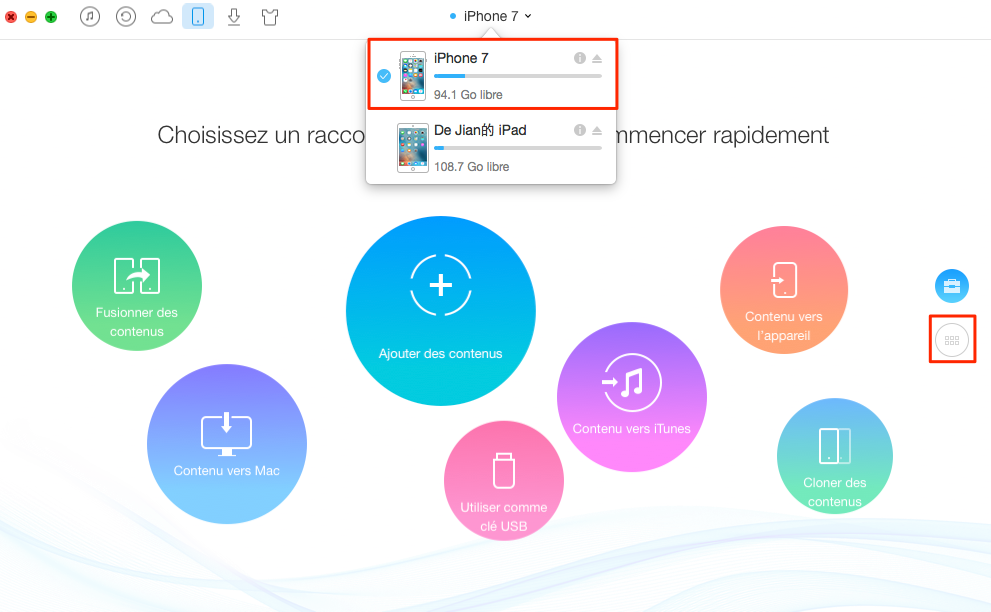The image size is (991, 612).
Task: Click the 108.7 Go libre text
Action: click(471, 167)
